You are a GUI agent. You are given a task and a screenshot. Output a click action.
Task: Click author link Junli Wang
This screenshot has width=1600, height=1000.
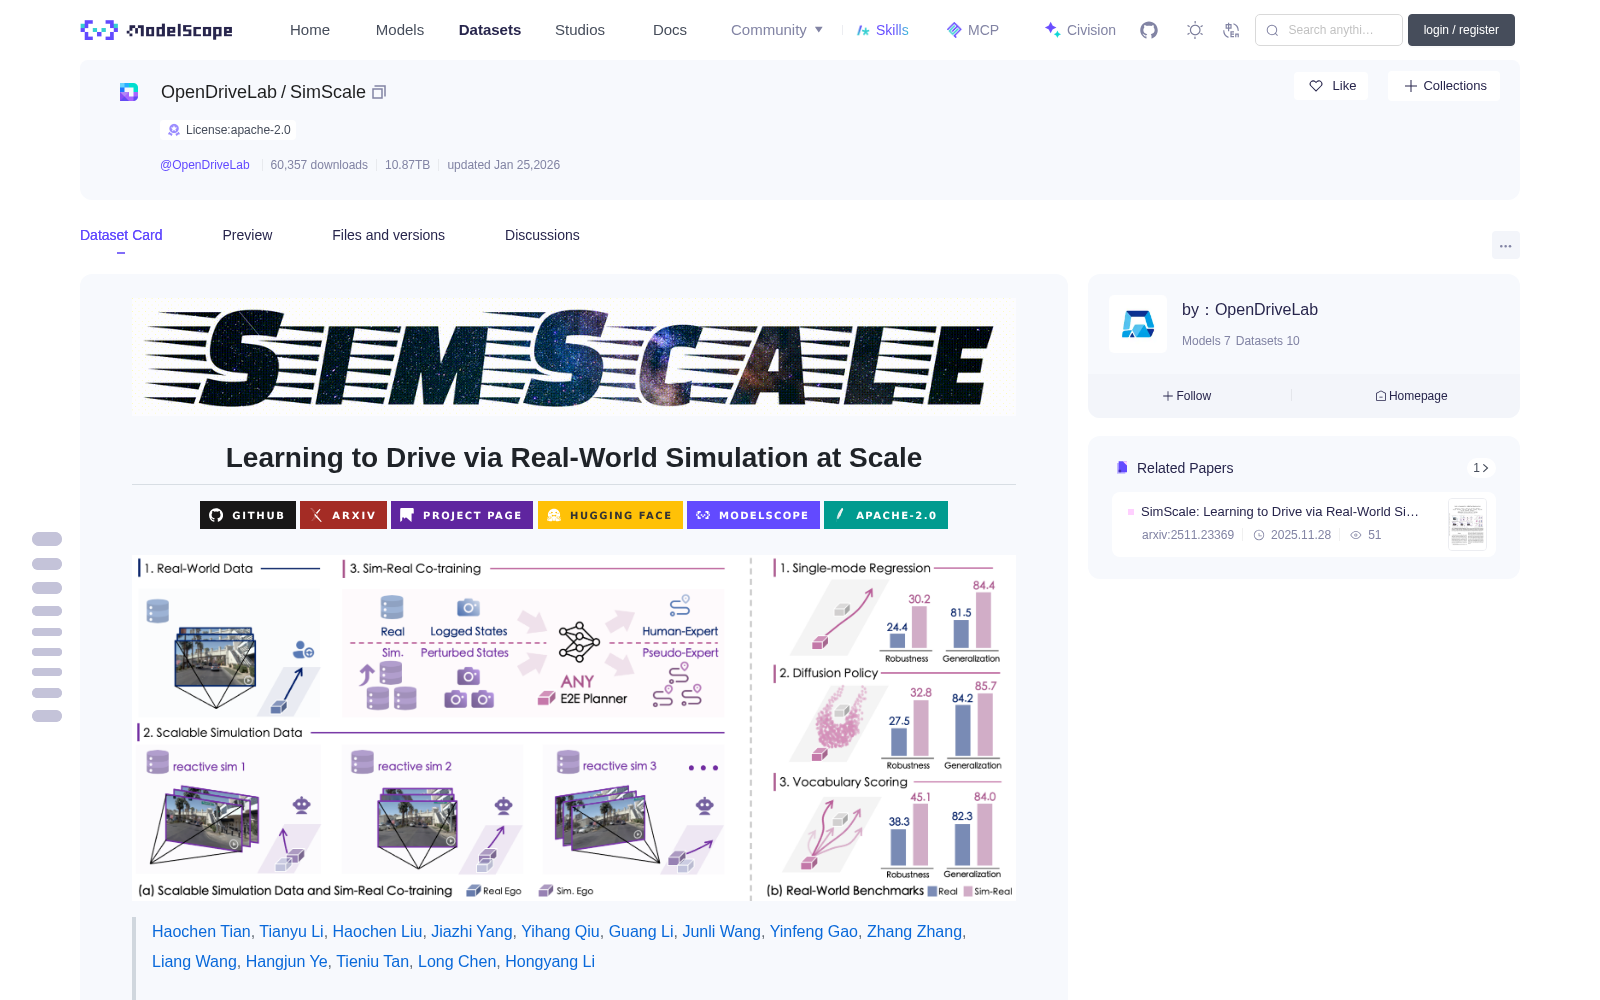[721, 931]
